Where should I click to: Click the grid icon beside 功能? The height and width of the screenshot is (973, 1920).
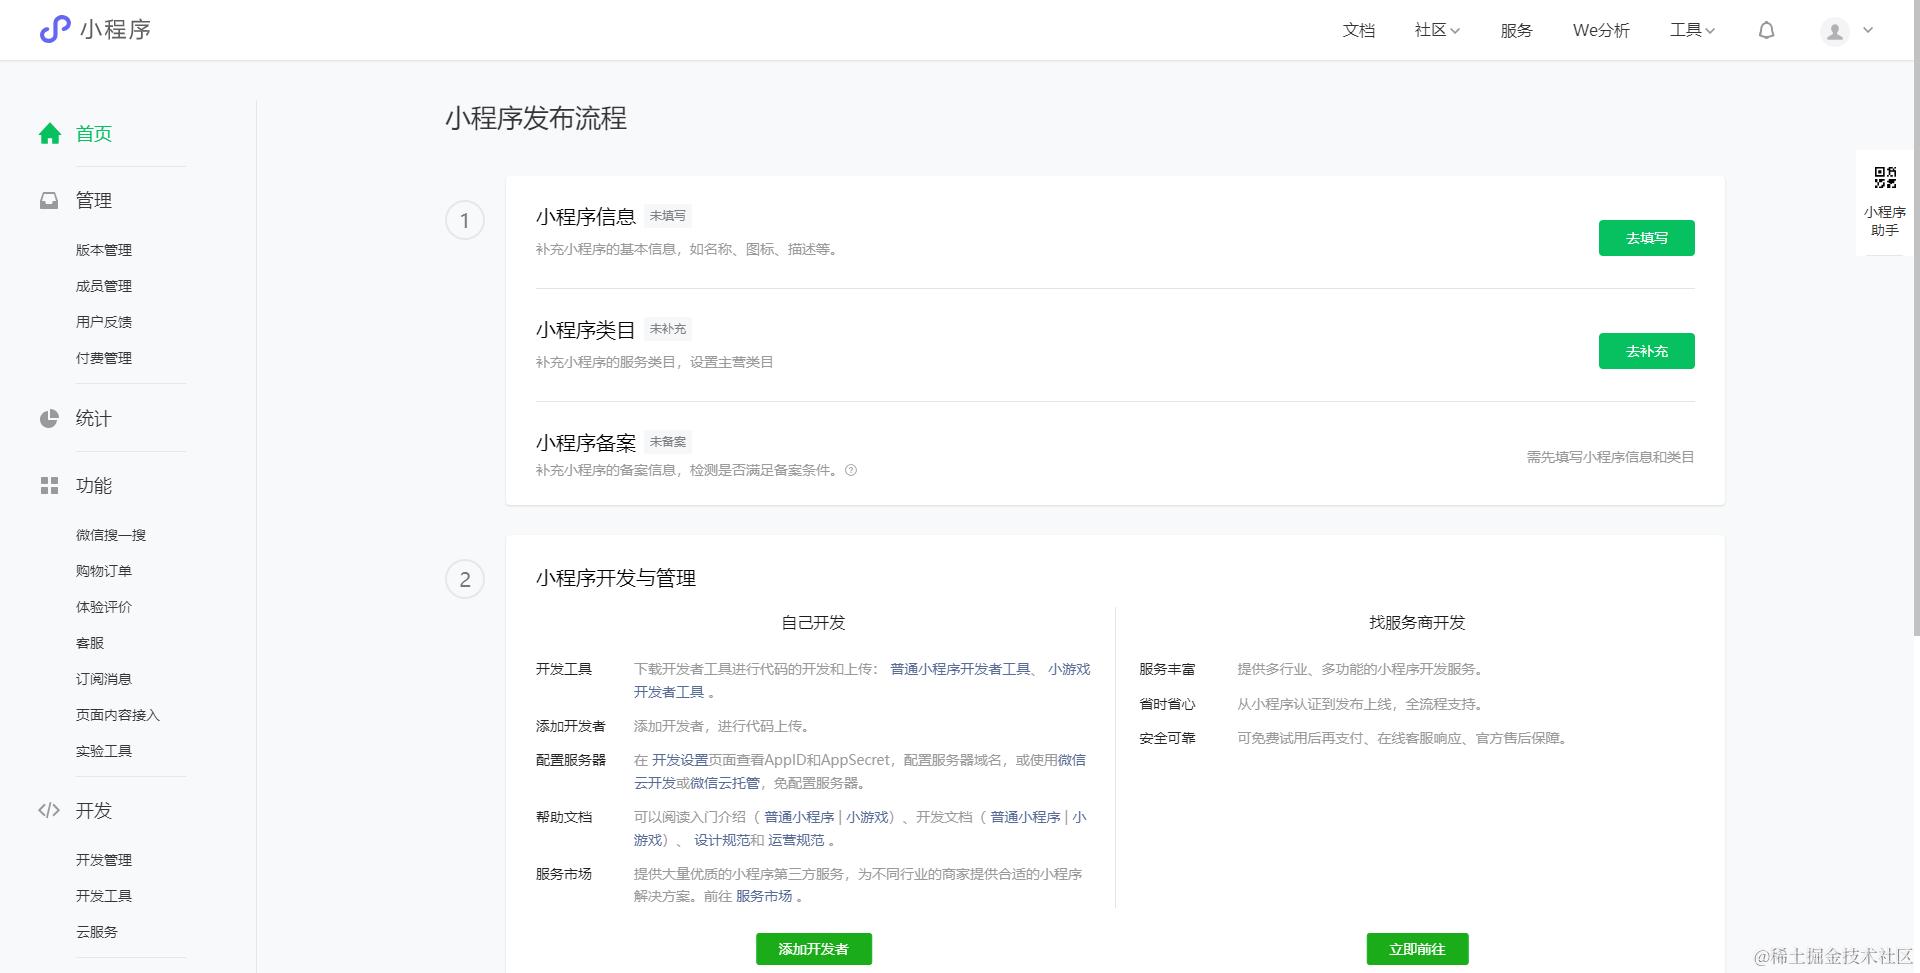pyautogui.click(x=49, y=485)
